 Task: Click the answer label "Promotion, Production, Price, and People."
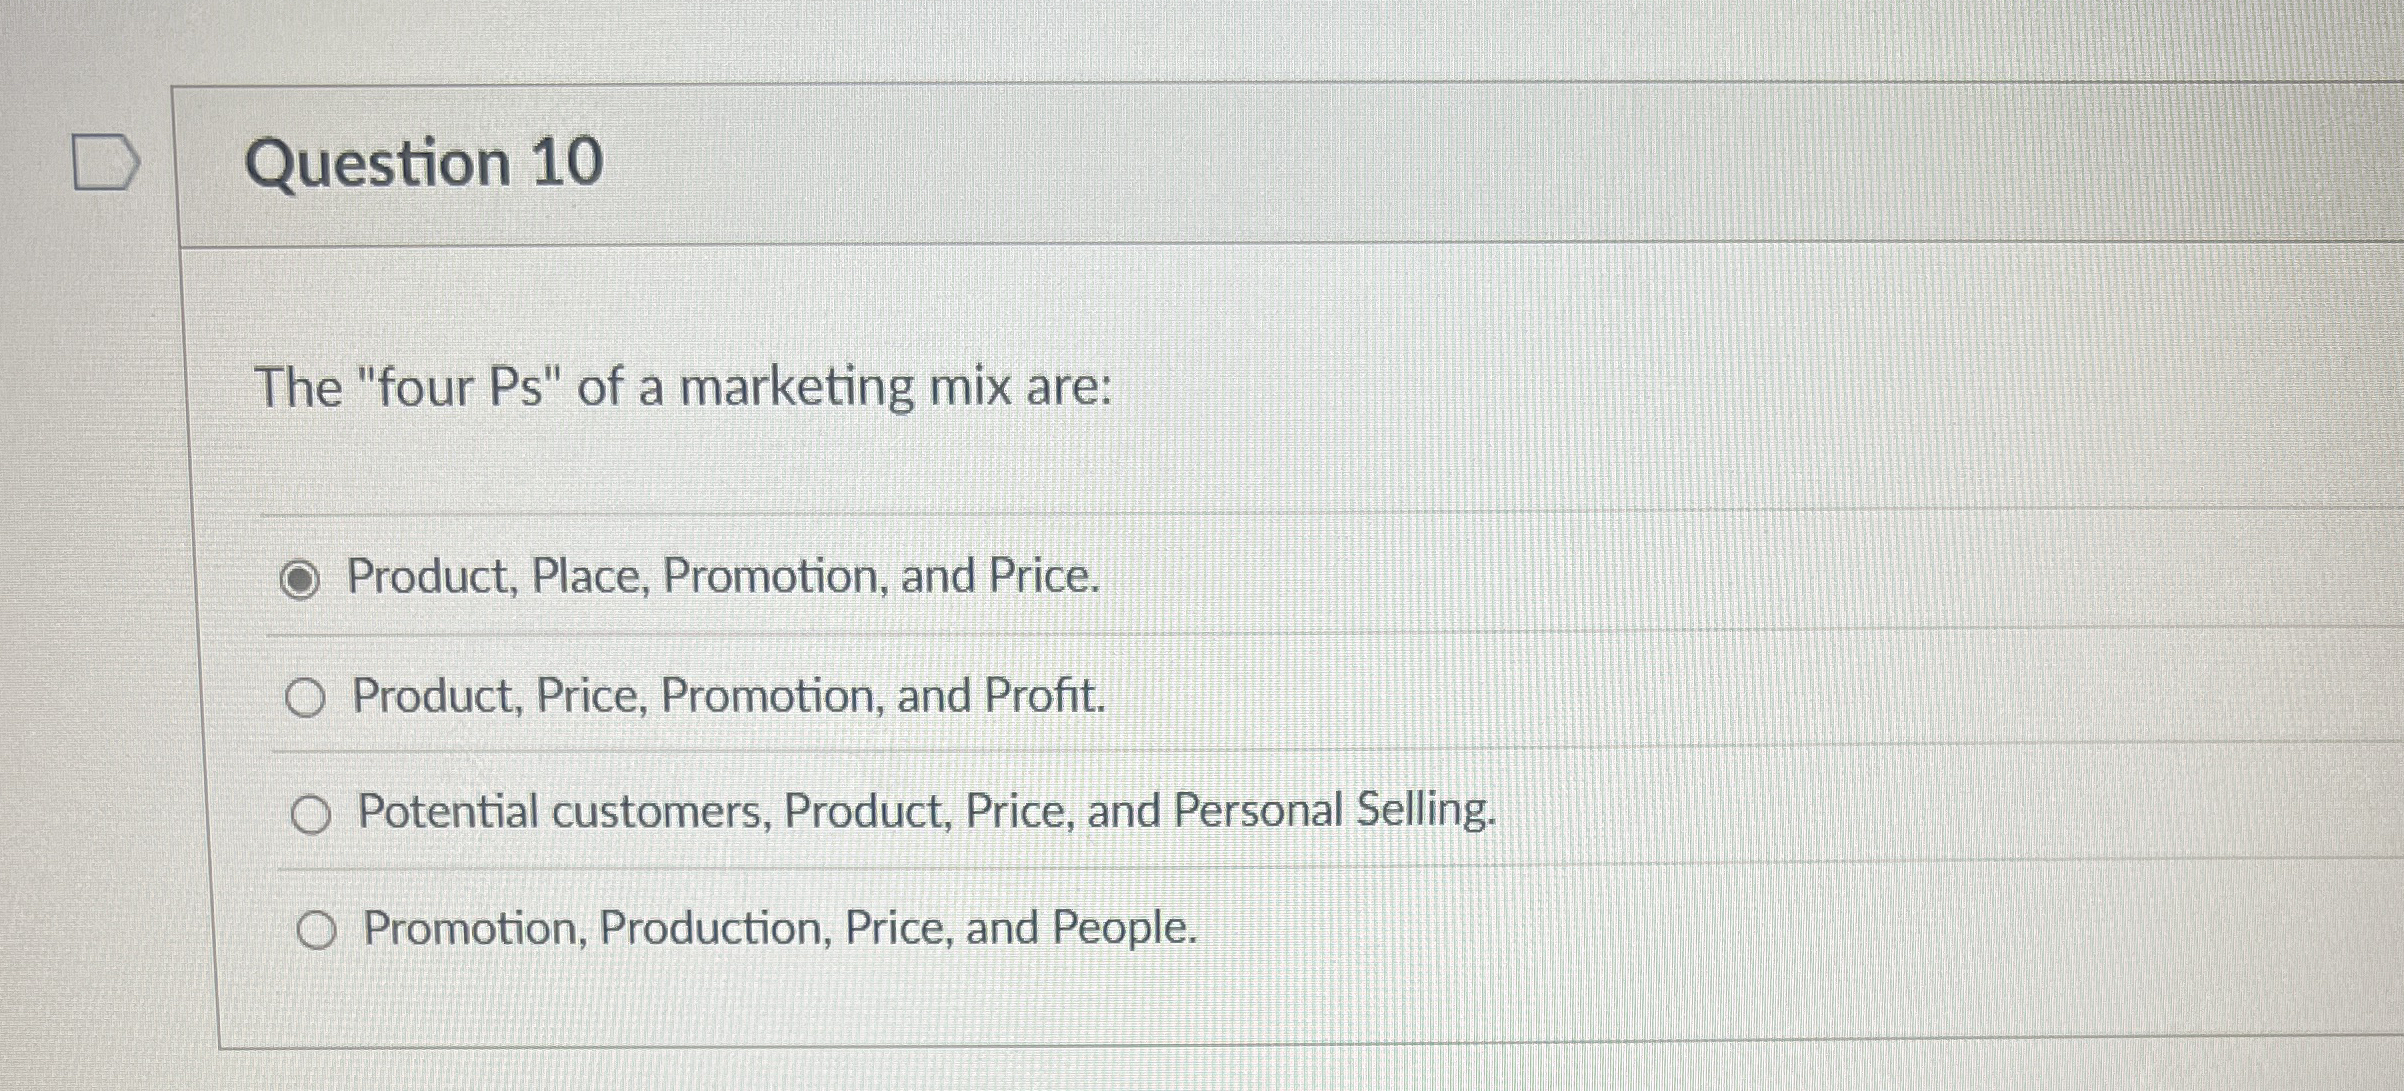(x=780, y=928)
